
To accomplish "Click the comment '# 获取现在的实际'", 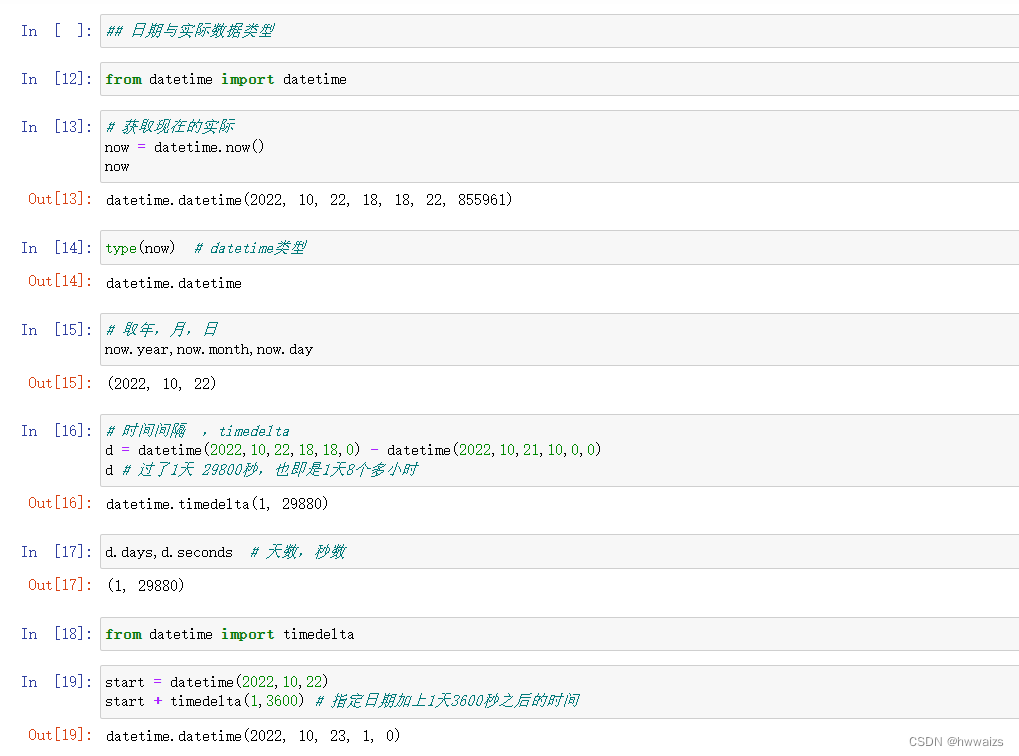I will click(x=170, y=126).
